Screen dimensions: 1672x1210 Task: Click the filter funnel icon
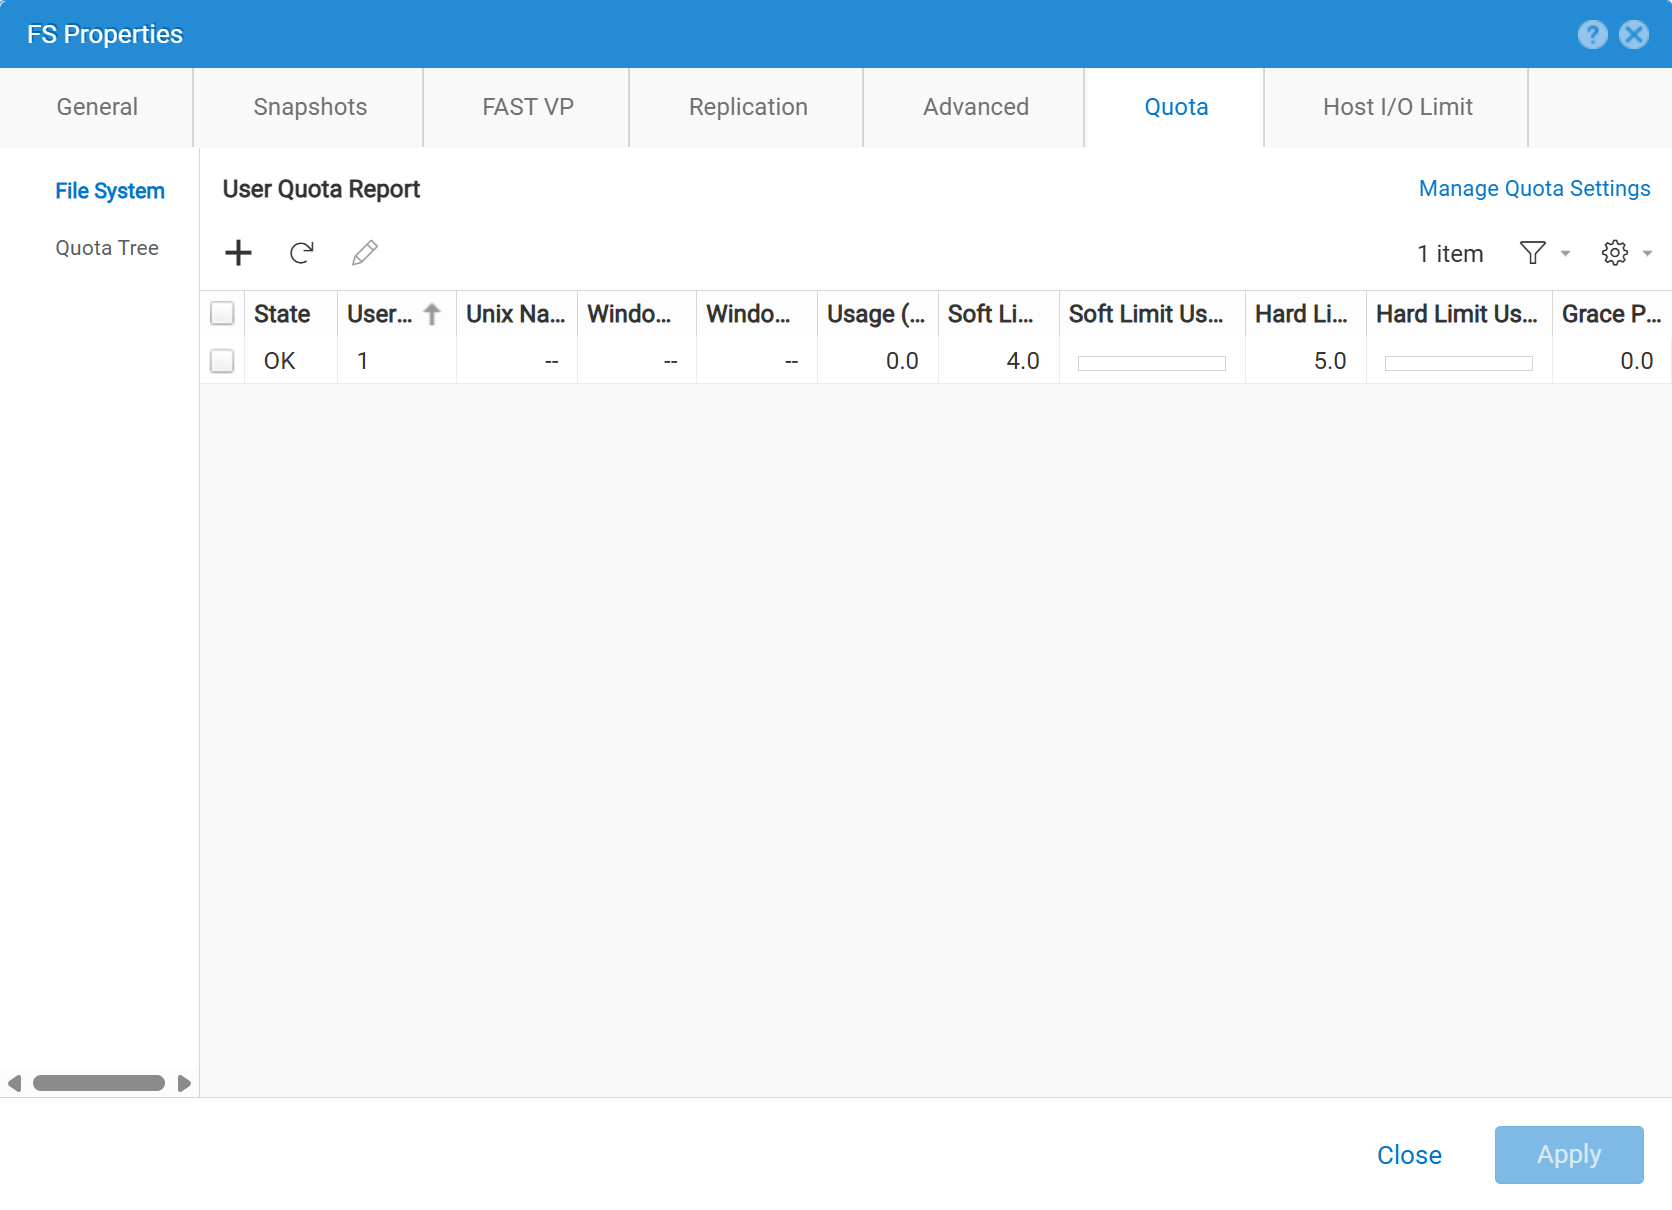pyautogui.click(x=1532, y=253)
